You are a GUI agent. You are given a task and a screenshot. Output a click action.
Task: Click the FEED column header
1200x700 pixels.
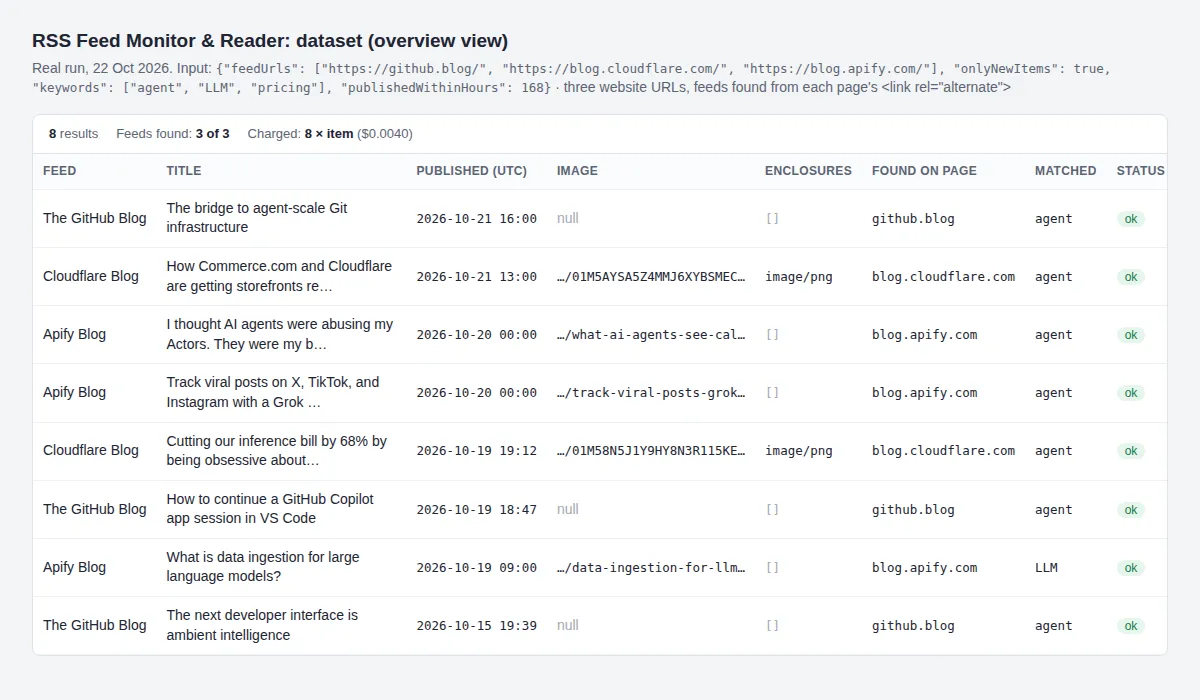pyautogui.click(x=59, y=171)
